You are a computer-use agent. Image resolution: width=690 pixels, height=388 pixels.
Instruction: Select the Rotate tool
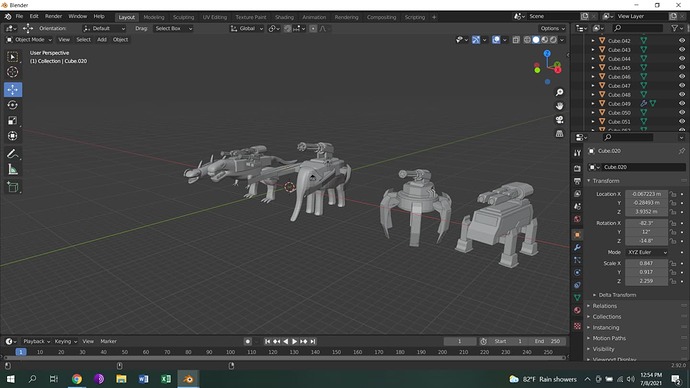pyautogui.click(x=13, y=105)
